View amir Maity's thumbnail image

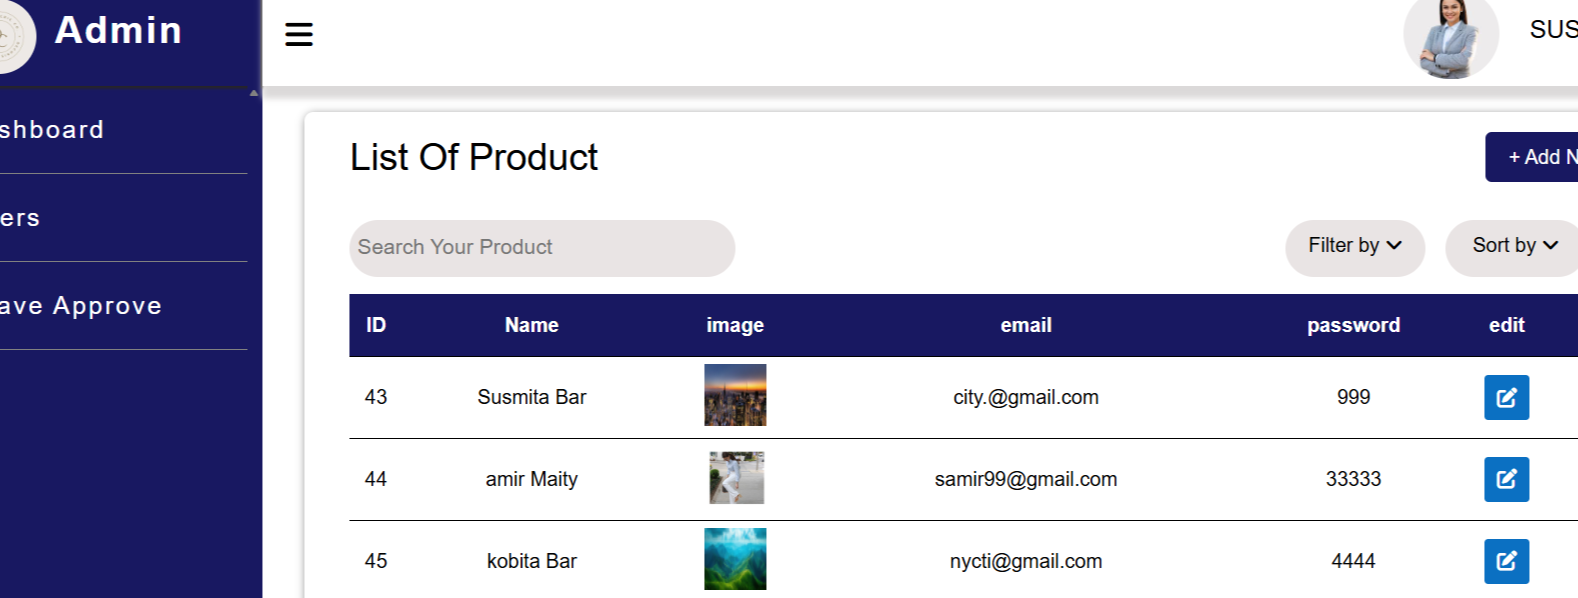click(736, 477)
